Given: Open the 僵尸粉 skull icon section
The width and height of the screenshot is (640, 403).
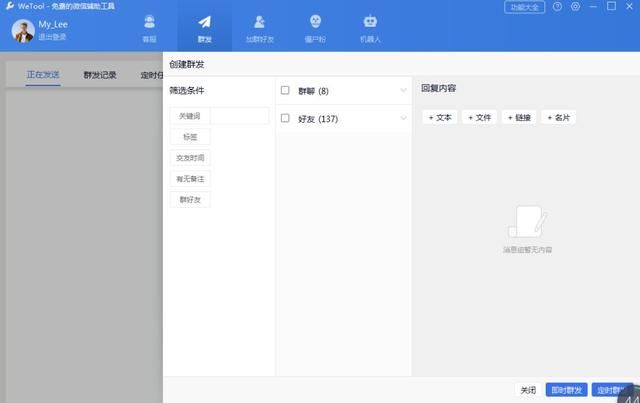Looking at the screenshot, I should 315,28.
